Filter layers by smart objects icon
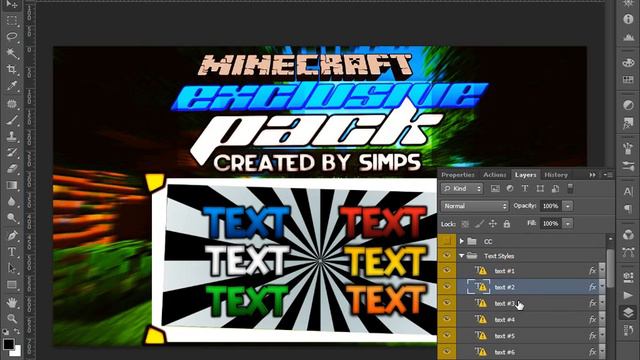This screenshot has width=640, height=360. point(555,189)
